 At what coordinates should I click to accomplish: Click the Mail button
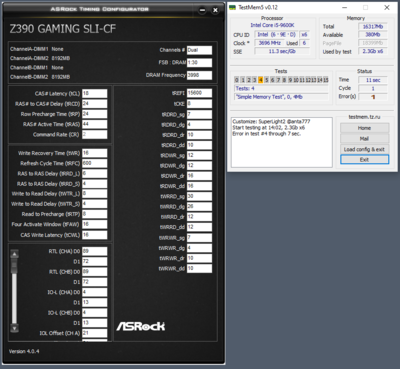(364, 139)
